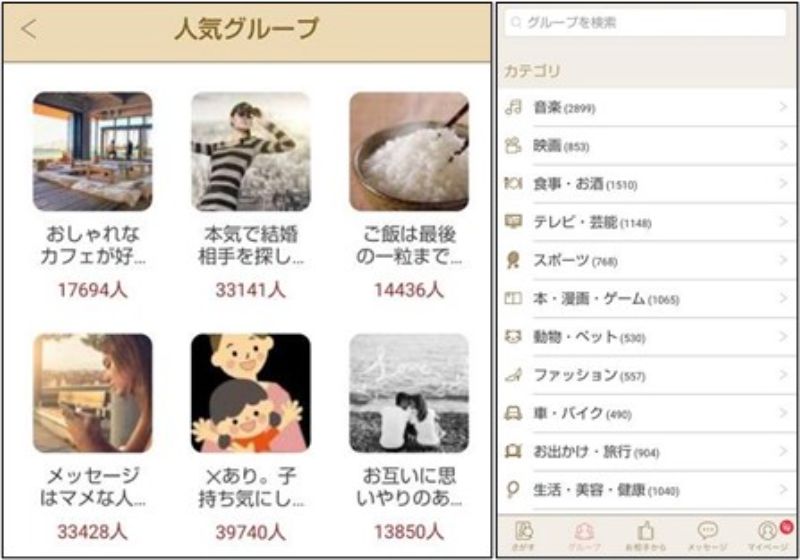The height and width of the screenshot is (560, 800).
Task: Tap the music note icon for 音楽
Action: coord(513,107)
